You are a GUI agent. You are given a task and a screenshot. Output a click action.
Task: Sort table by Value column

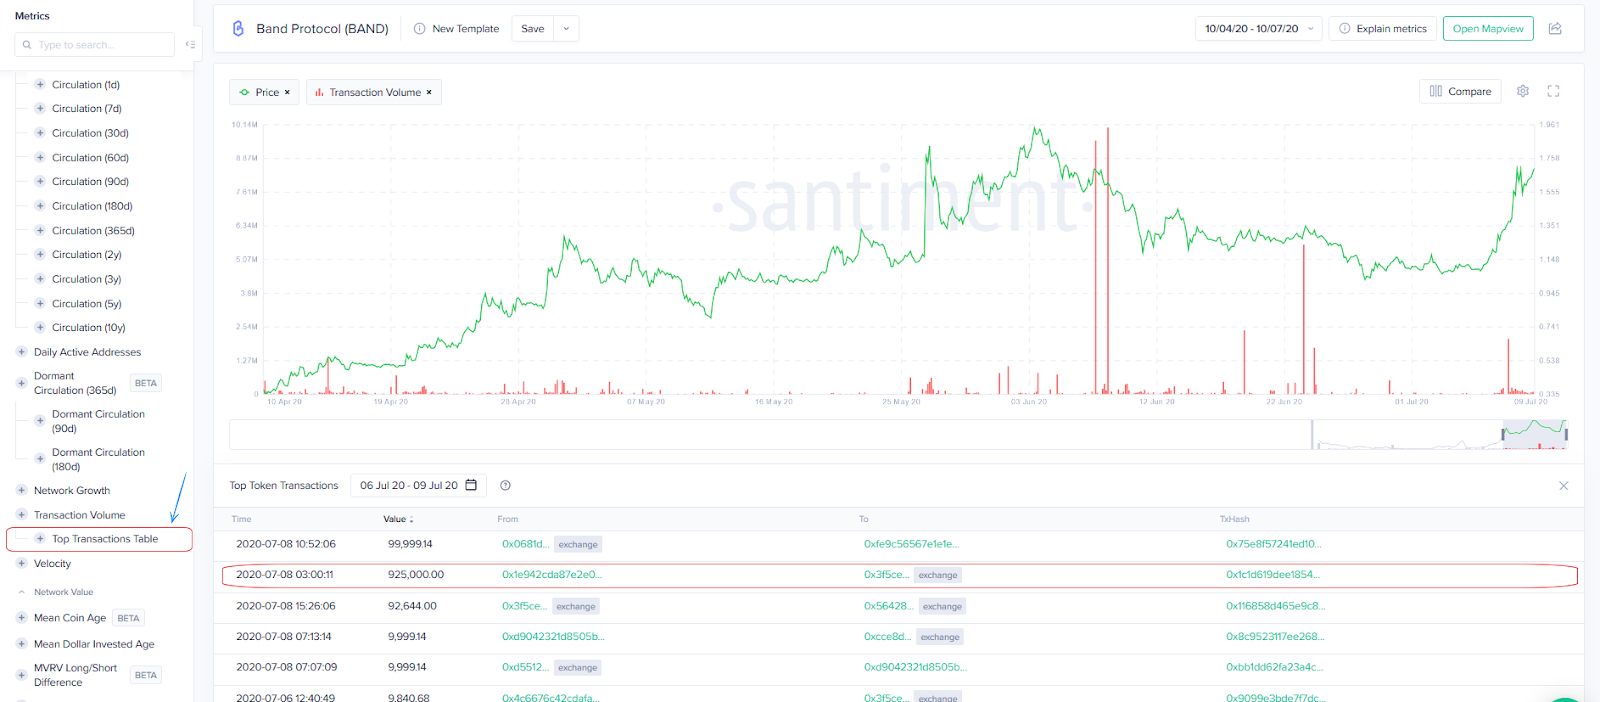click(x=398, y=519)
